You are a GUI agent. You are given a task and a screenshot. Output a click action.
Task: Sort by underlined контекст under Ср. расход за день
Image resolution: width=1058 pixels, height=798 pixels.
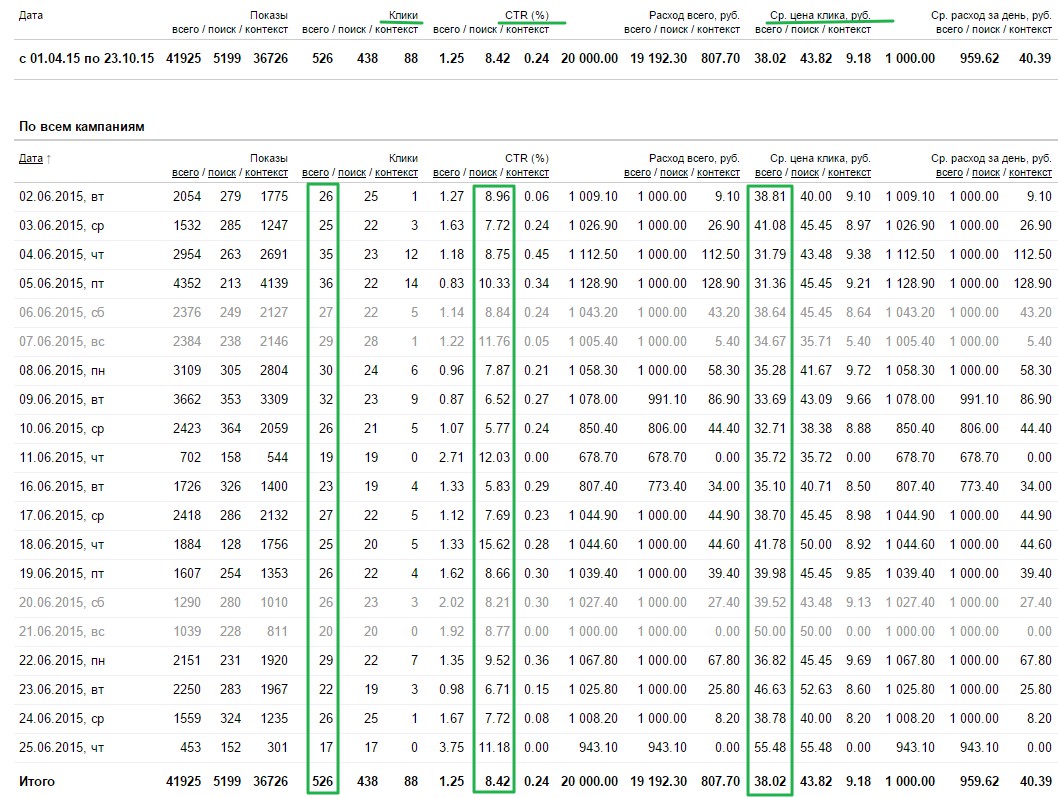[1030, 173]
